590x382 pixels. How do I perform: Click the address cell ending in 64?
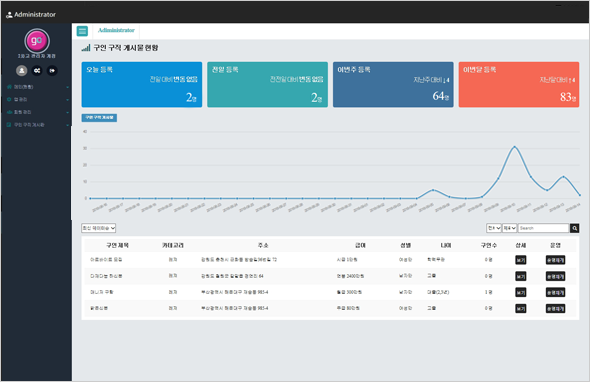(232, 276)
